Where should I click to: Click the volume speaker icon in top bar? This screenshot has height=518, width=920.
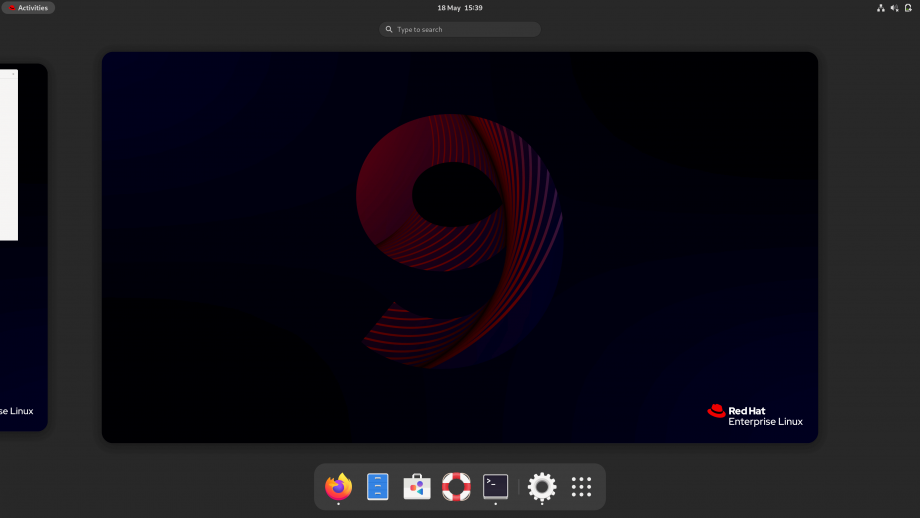[x=894, y=8]
